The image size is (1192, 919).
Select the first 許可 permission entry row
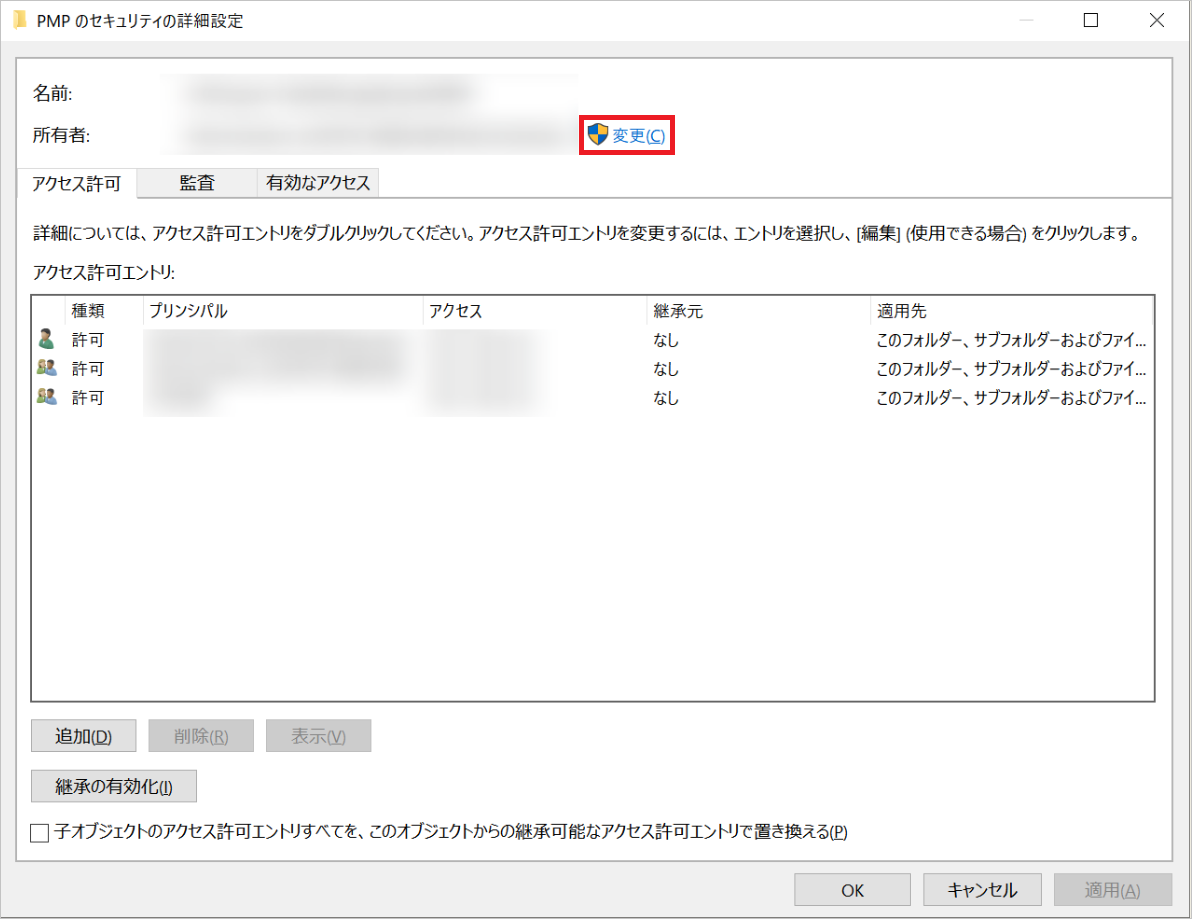coord(400,339)
